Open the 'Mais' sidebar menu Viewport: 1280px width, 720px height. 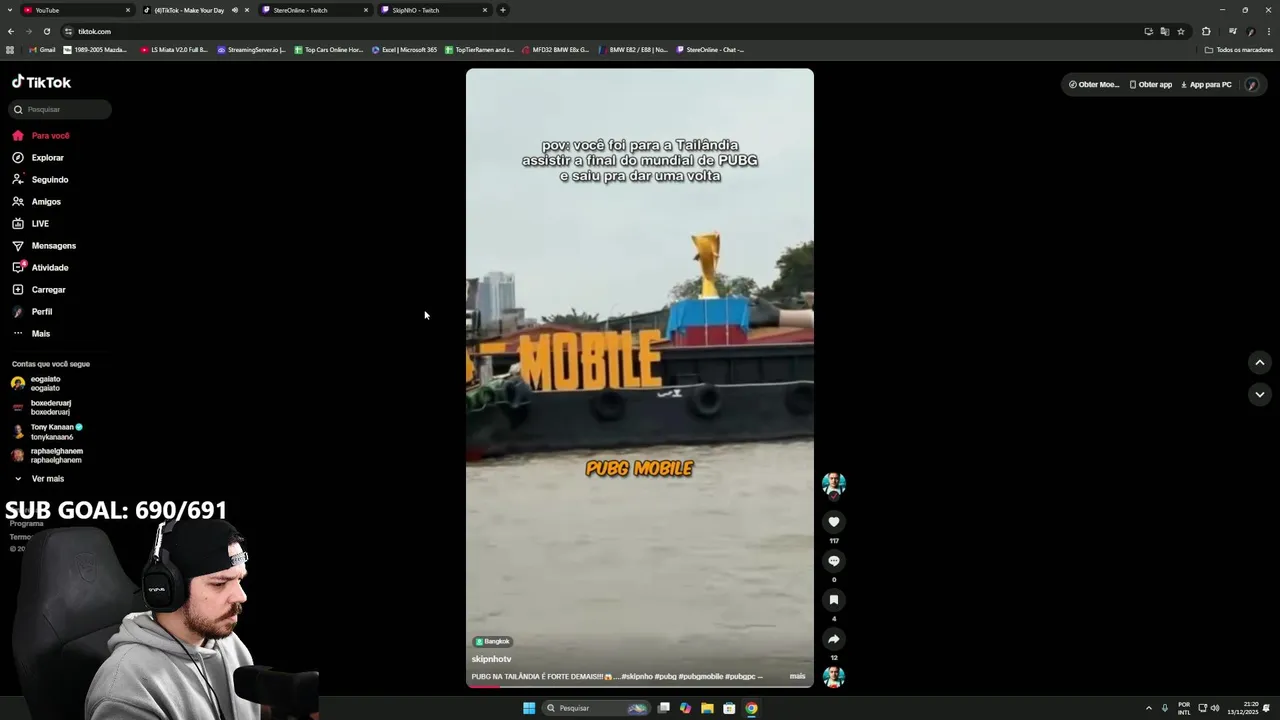(x=31, y=334)
